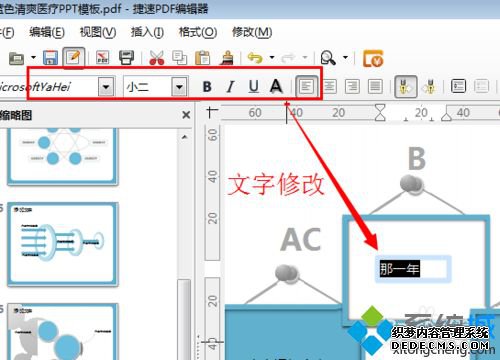Toggle Italic formatting
Viewport: 500px width, 360px height.
pyautogui.click(x=230, y=87)
